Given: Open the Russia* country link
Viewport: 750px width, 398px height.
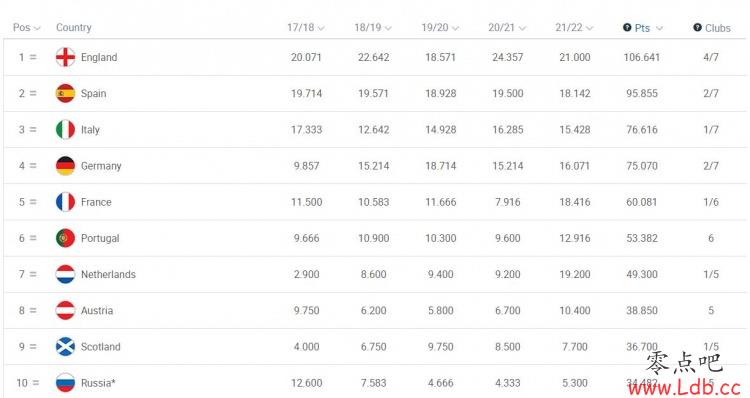Looking at the screenshot, I should coord(98,383).
